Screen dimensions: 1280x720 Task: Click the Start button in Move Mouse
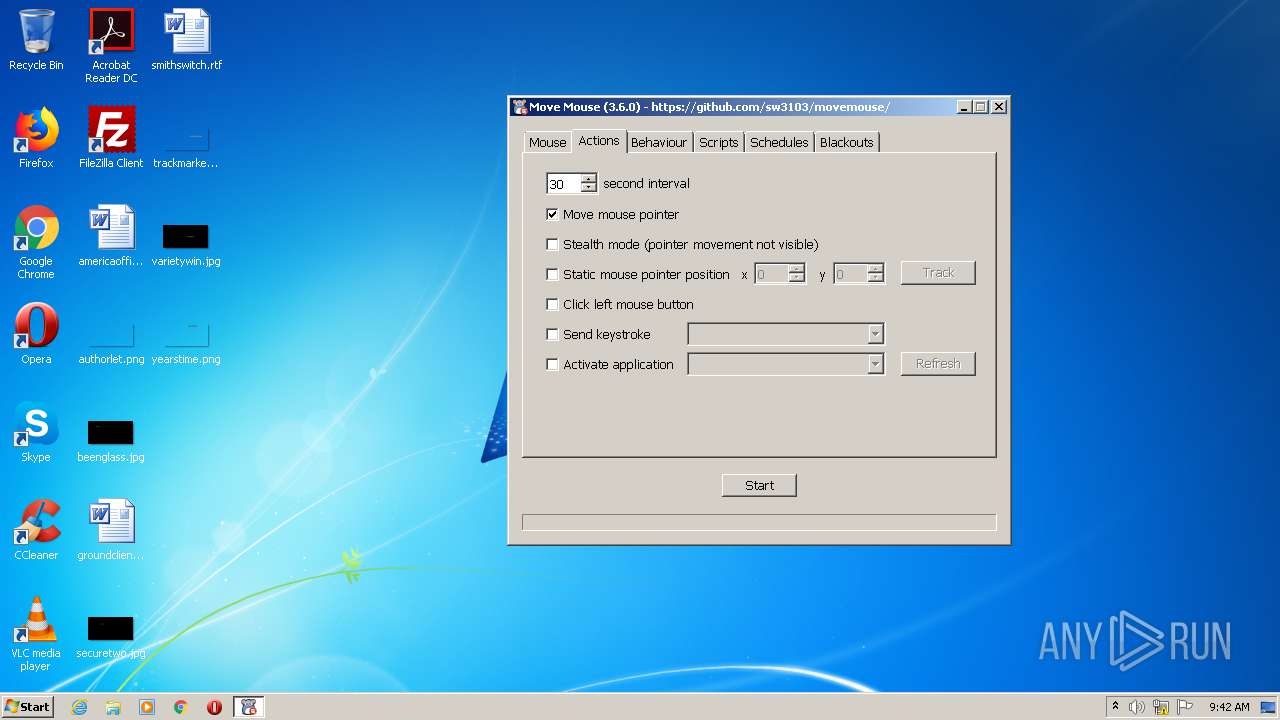[x=759, y=485]
